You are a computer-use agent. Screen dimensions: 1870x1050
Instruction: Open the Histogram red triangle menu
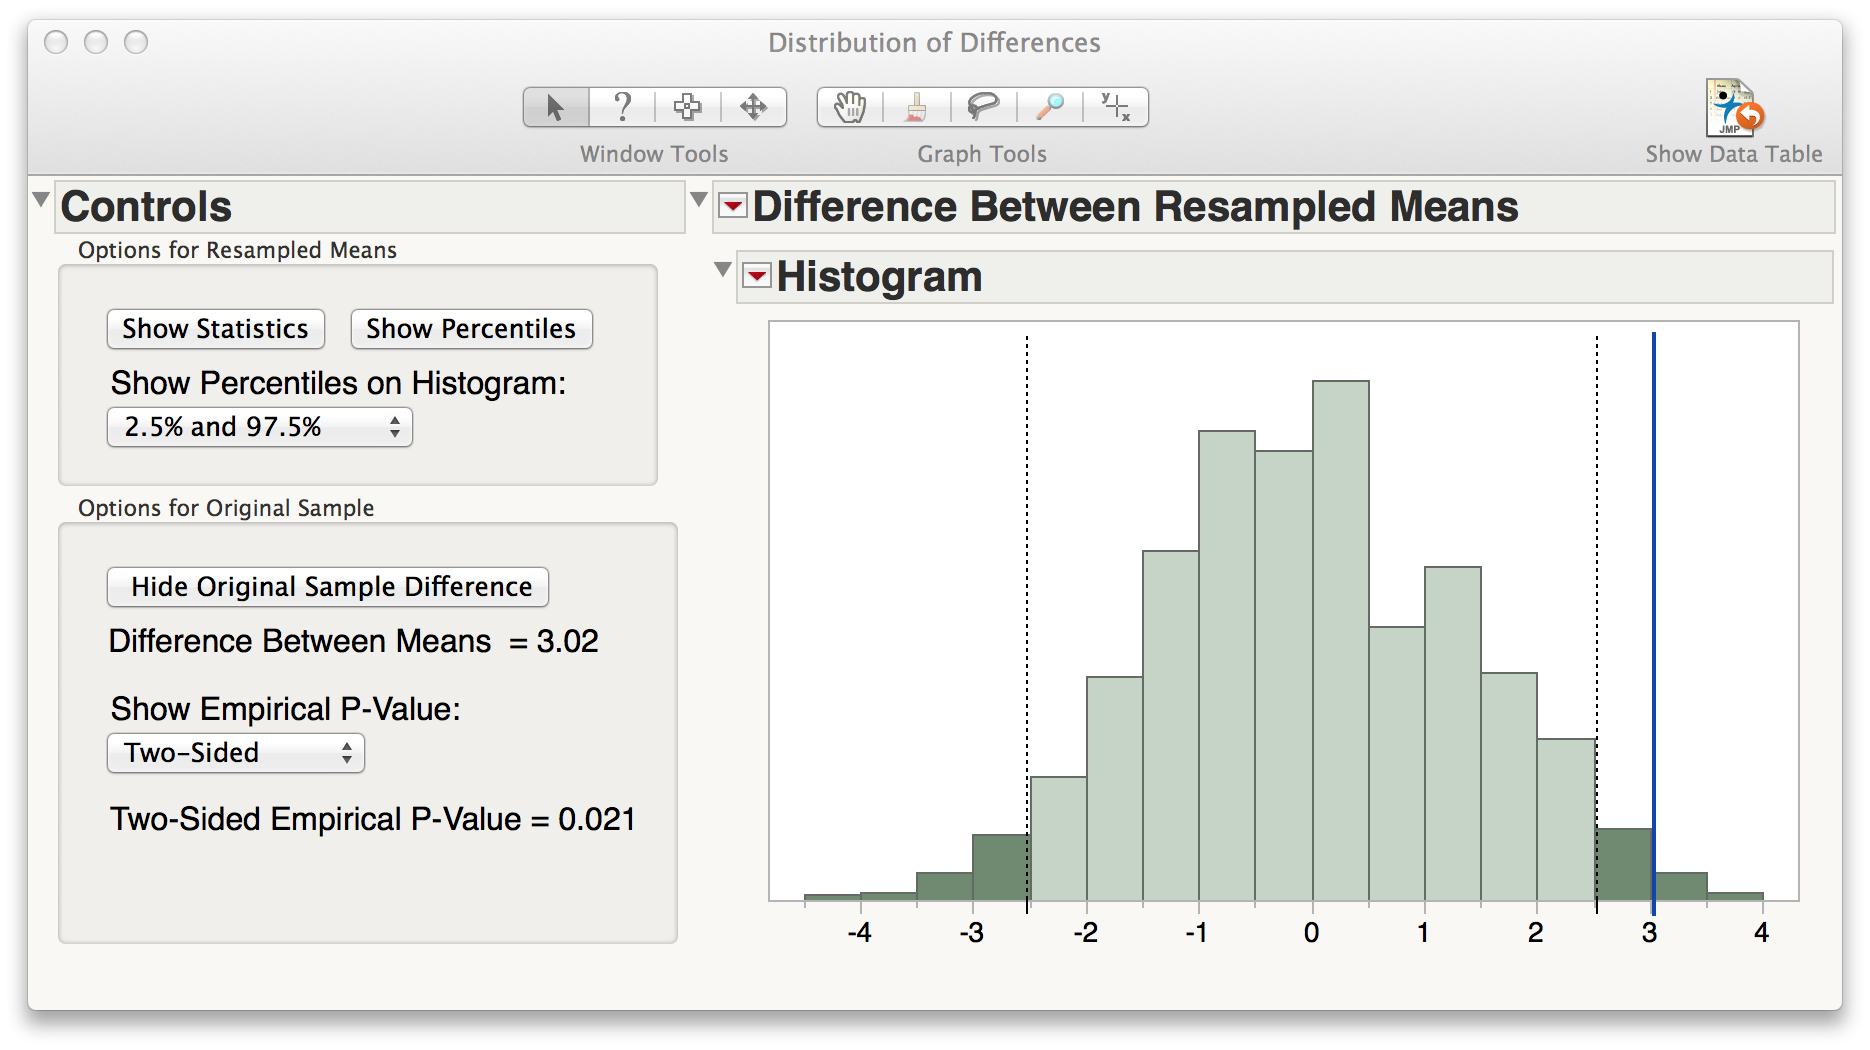point(758,276)
